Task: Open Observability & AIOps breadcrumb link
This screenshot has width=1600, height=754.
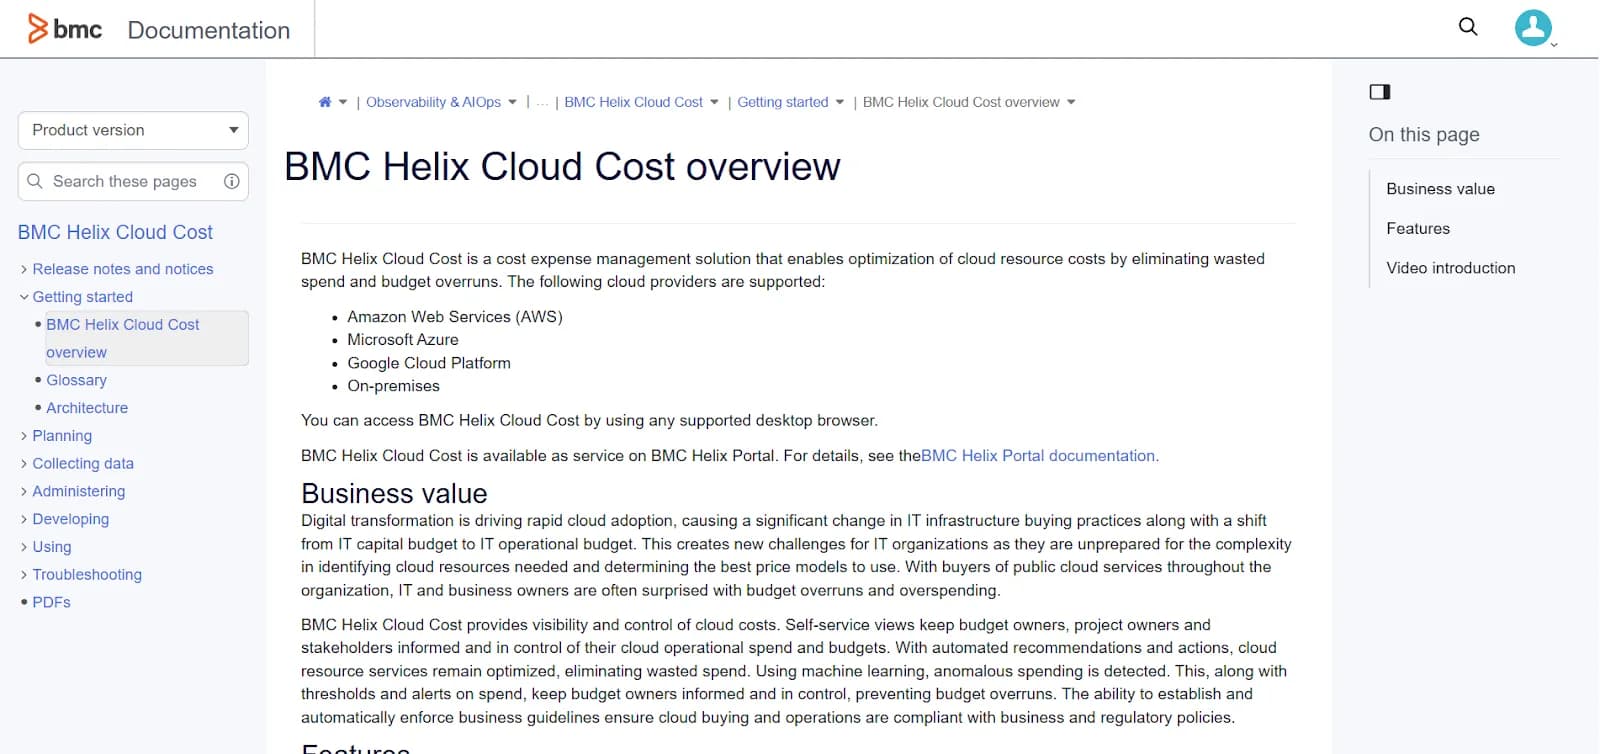Action: click(433, 102)
